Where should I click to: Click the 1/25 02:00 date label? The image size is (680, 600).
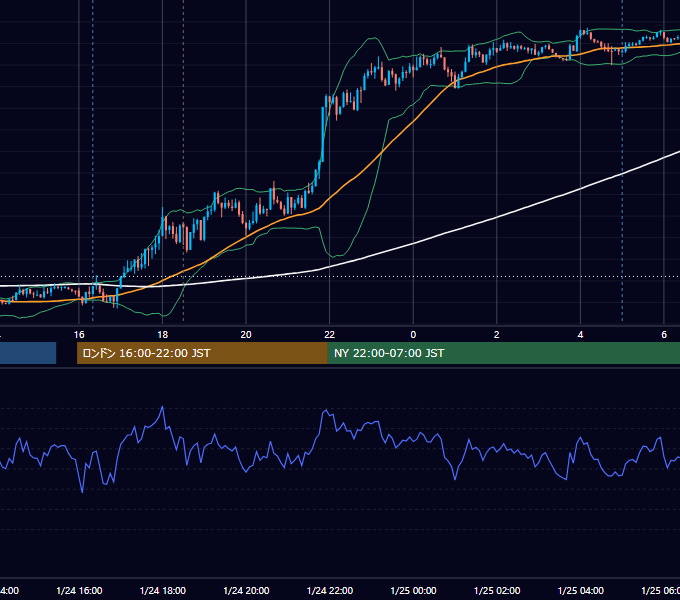point(497,591)
